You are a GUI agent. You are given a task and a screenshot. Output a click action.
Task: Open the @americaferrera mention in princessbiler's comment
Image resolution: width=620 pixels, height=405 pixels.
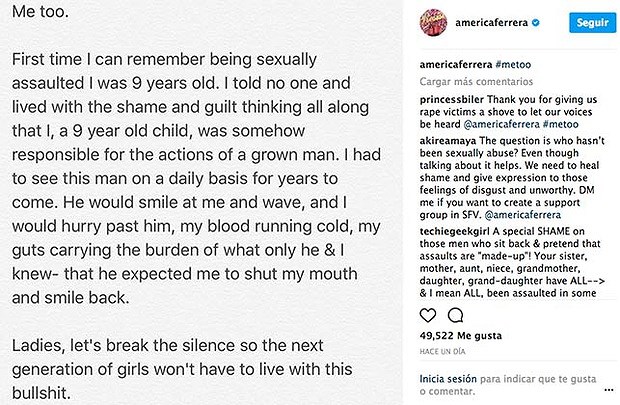coord(502,124)
